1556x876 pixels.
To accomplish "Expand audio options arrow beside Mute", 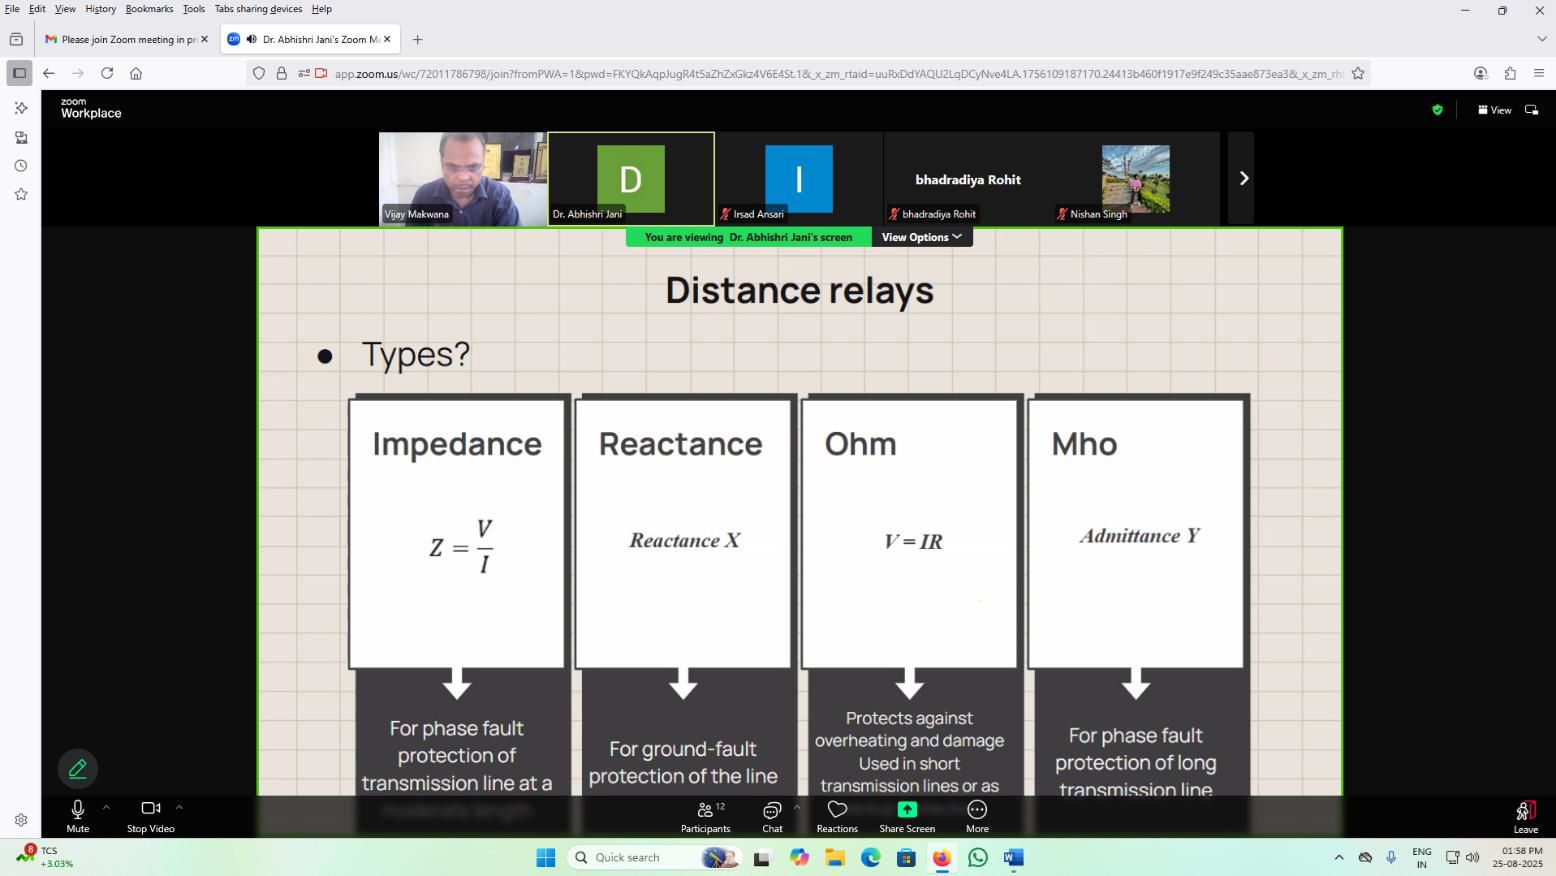I will click(x=106, y=807).
